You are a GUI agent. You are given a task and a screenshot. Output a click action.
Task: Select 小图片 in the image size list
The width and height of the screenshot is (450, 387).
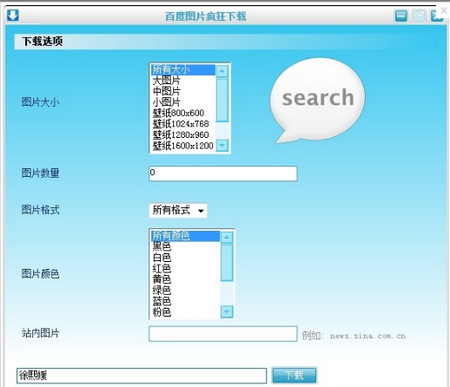(183, 102)
